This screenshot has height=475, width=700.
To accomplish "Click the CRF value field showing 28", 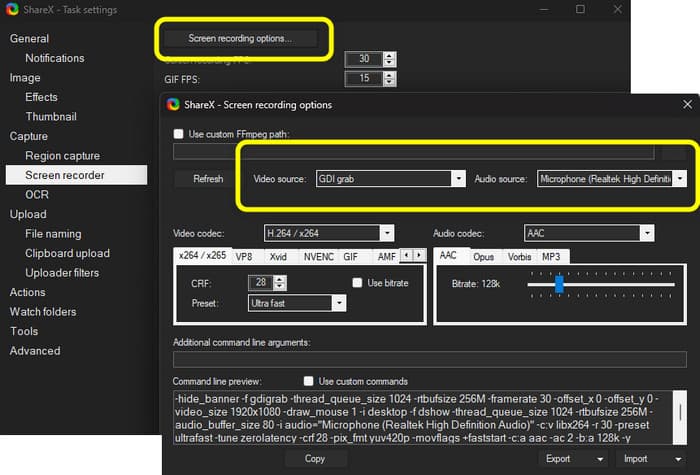I will pos(261,283).
